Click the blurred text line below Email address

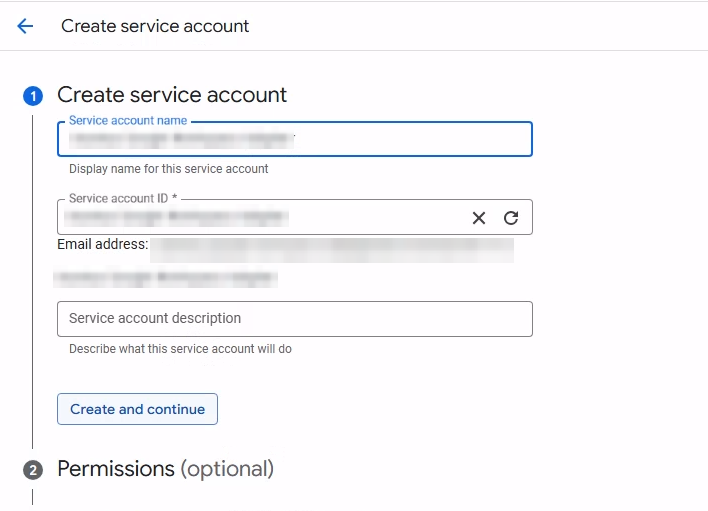point(166,275)
